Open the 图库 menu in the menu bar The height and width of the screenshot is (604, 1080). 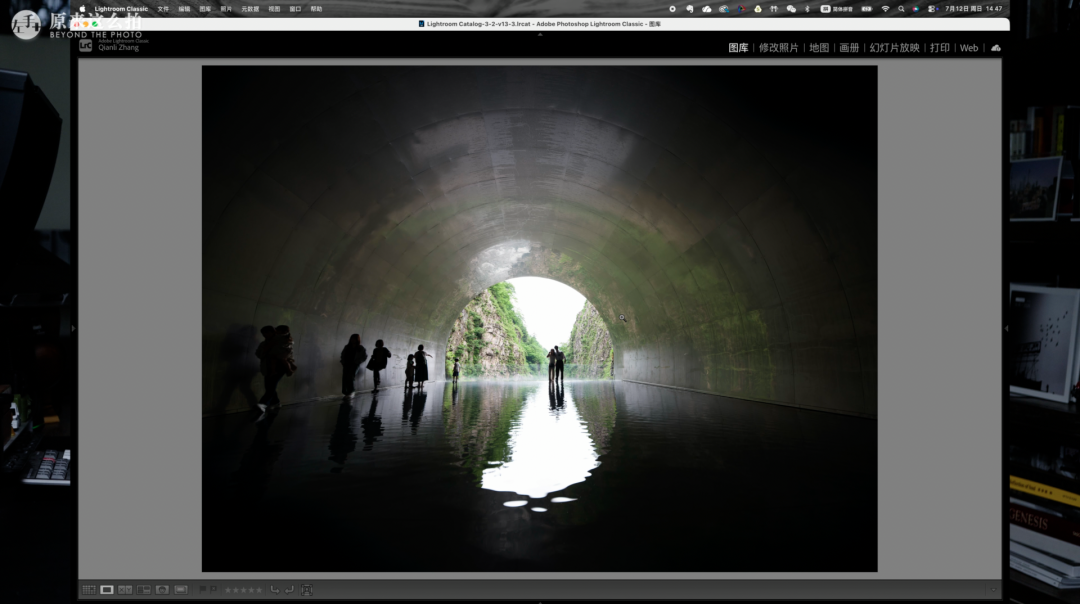(205, 9)
